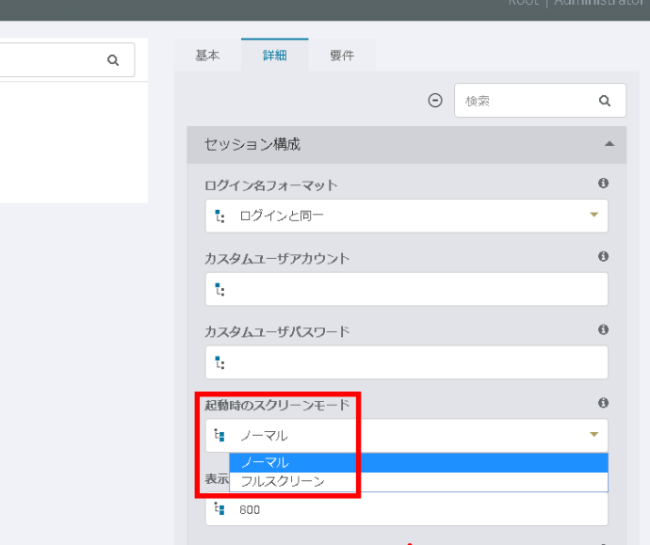Viewport: 650px width, 545px height.
Task: Click the inheritance icon beside the 800 value
Action: coord(220,509)
